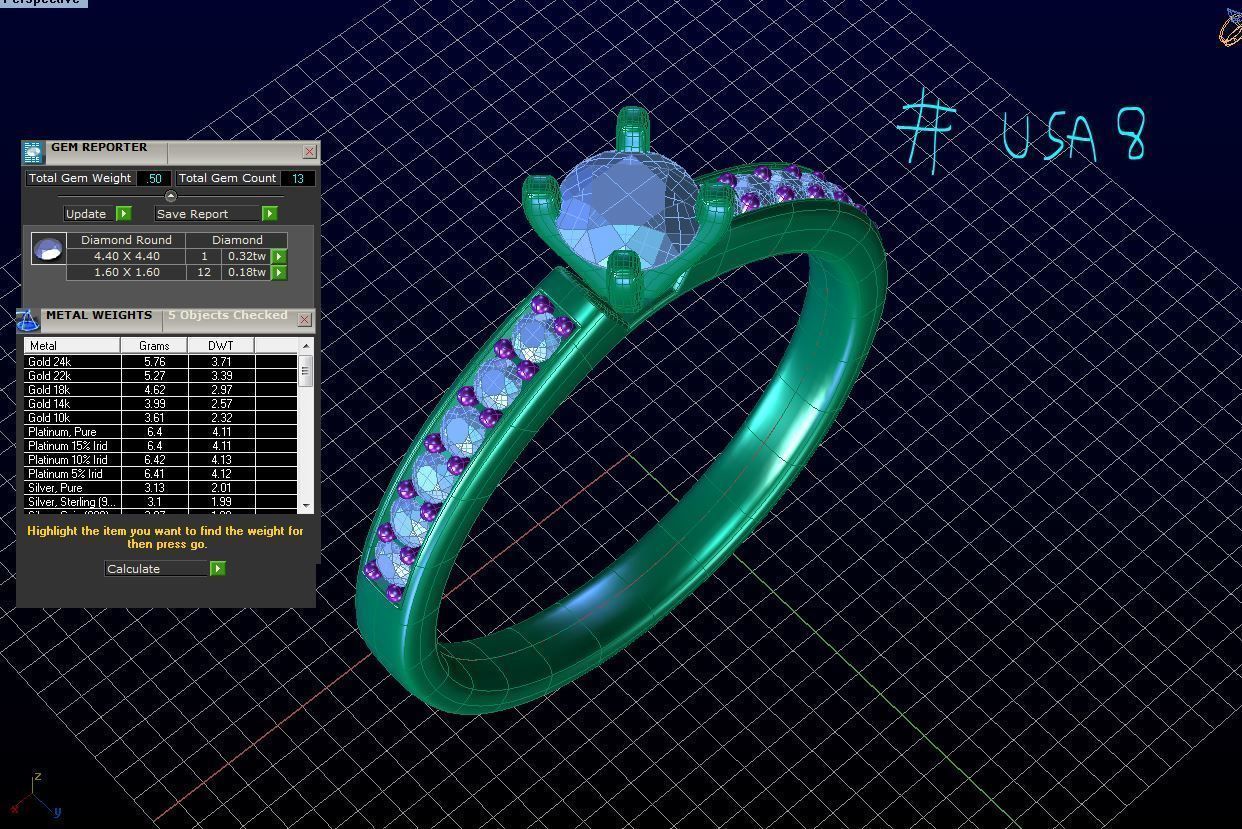
Task: Select the Platinum, Pure row
Action: (x=161, y=432)
